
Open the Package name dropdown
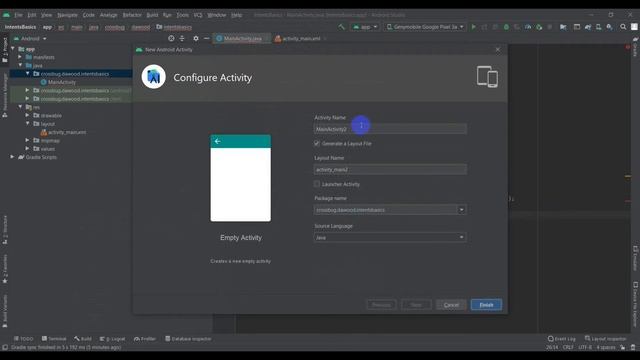tap(461, 210)
